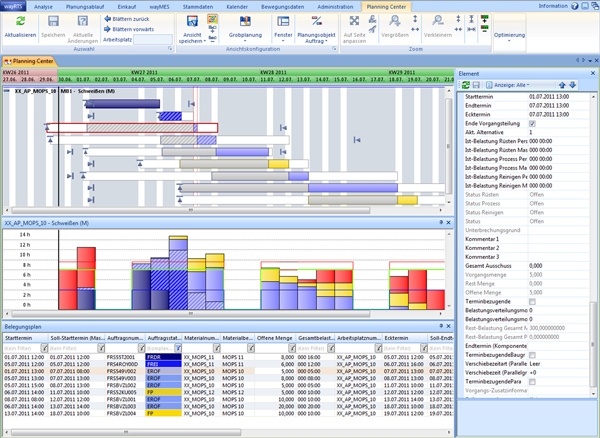Click Auf Seite anpassen zoom icon
Image resolution: width=600 pixels, height=438 pixels.
coord(354,21)
